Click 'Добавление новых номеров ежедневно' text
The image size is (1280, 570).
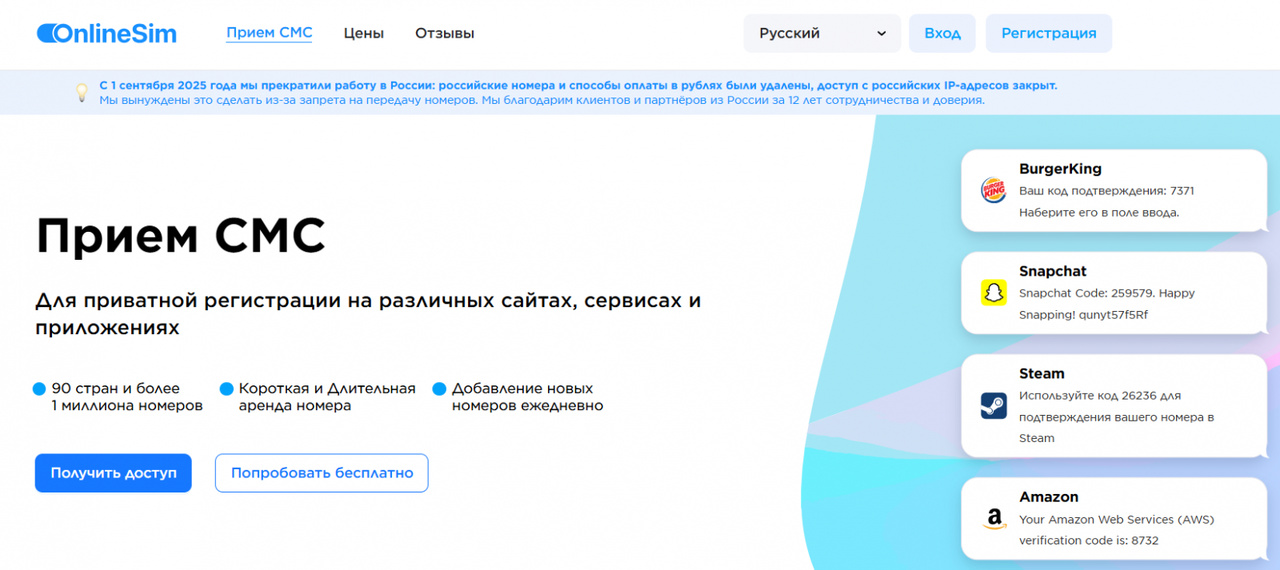click(x=527, y=397)
